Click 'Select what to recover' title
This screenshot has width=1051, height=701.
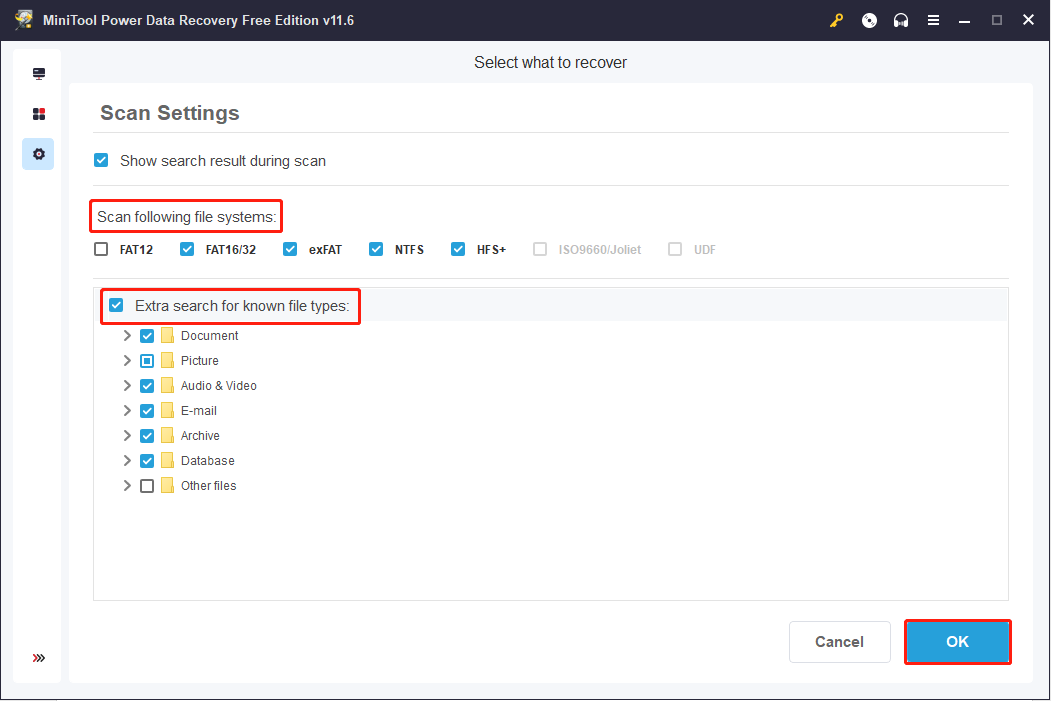click(x=550, y=62)
